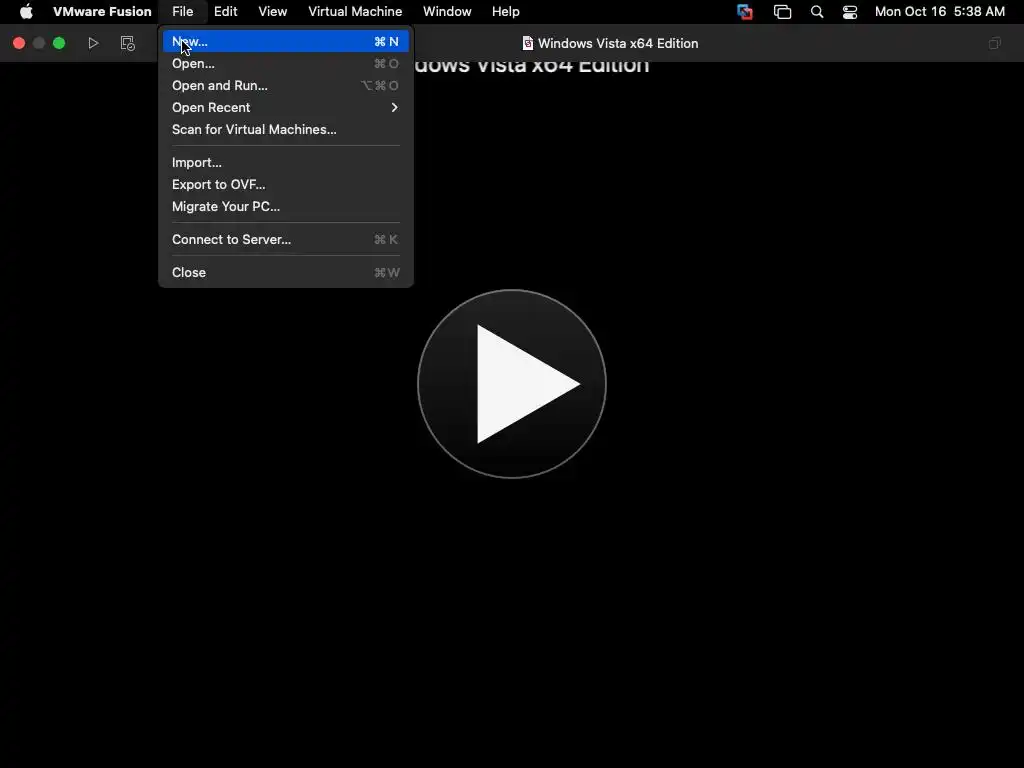
Task: Choose Migrate Your PC... option
Action: (x=285, y=206)
